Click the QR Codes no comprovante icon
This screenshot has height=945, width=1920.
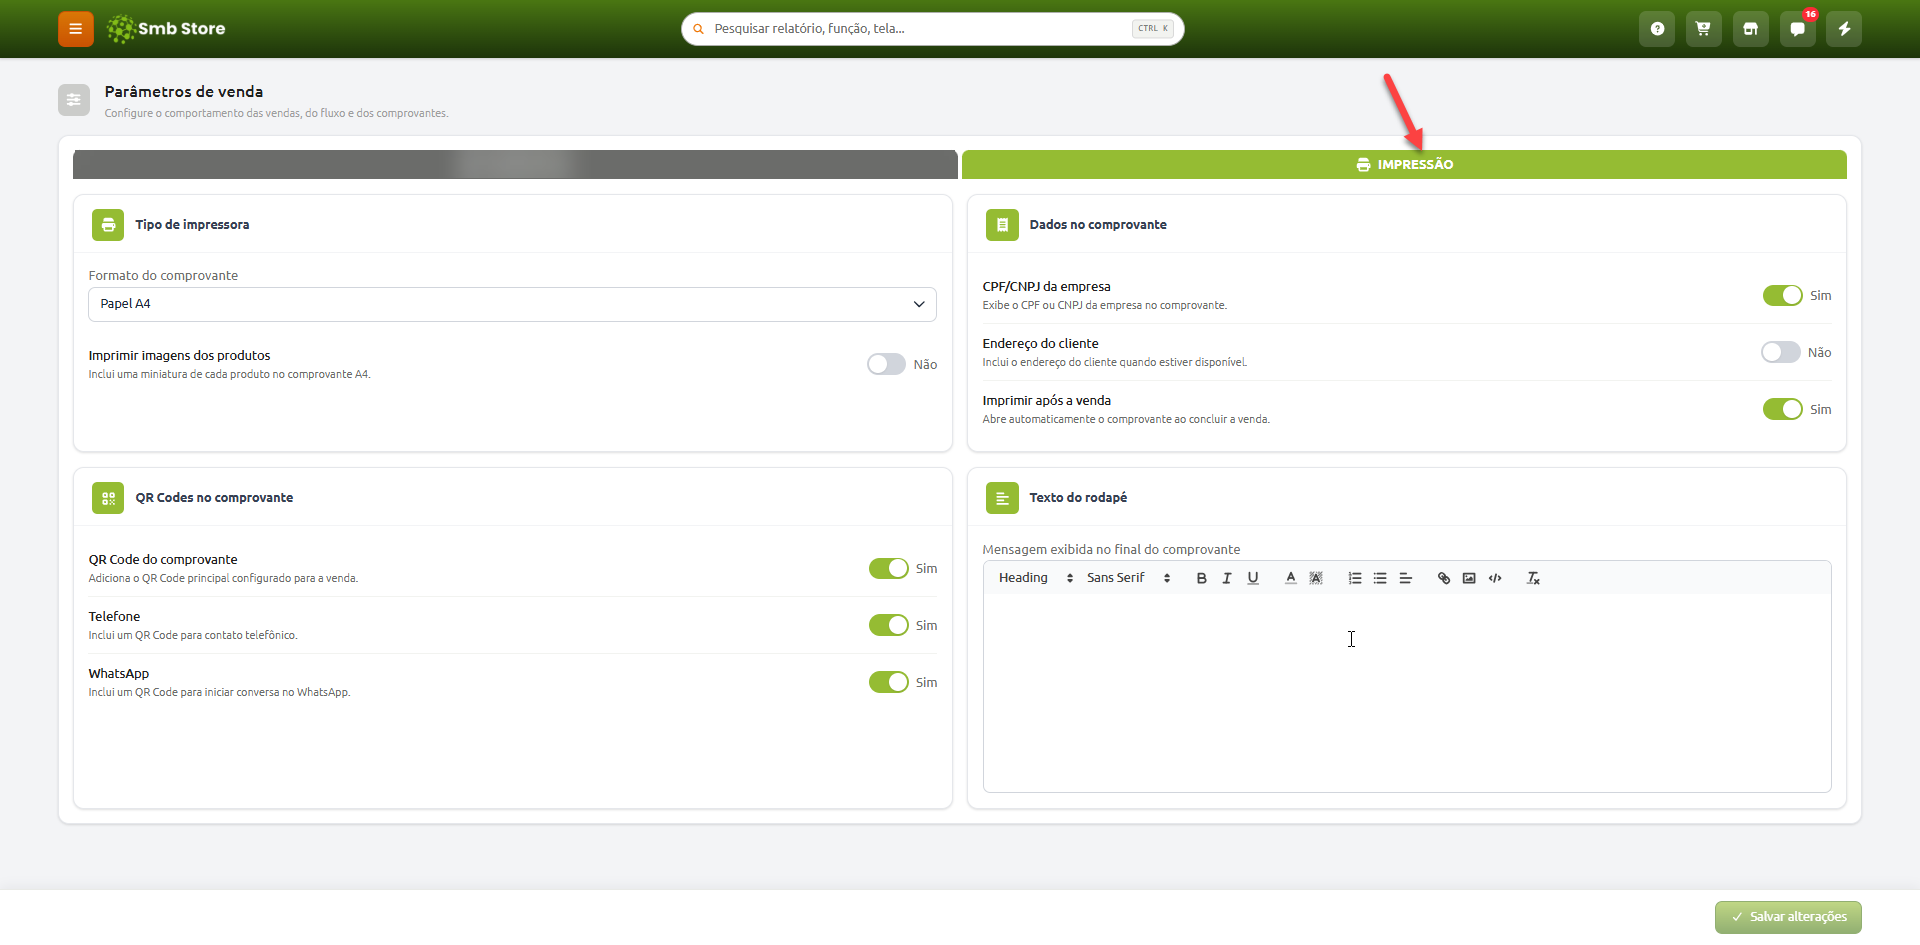click(108, 498)
